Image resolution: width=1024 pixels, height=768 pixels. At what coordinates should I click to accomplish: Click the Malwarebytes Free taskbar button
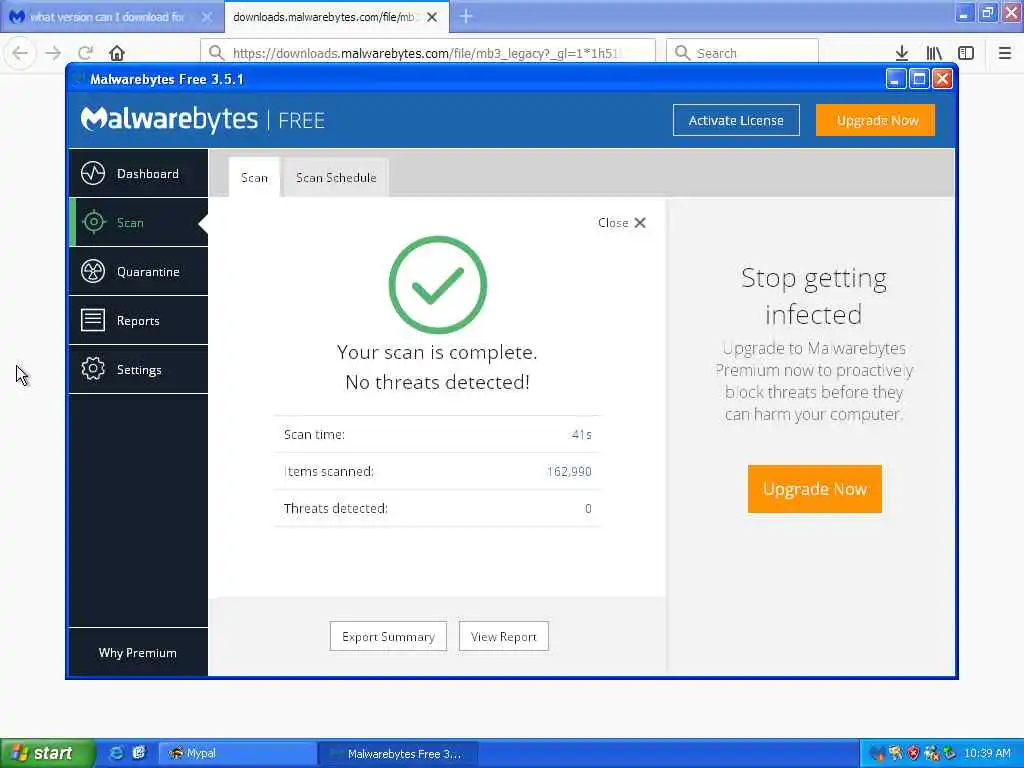tap(398, 754)
